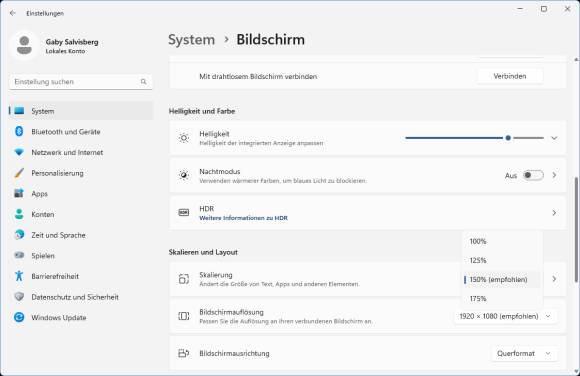Image resolution: width=580 pixels, height=376 pixels.
Task: Expand the Helligkeit options chevron
Action: [x=554, y=138]
